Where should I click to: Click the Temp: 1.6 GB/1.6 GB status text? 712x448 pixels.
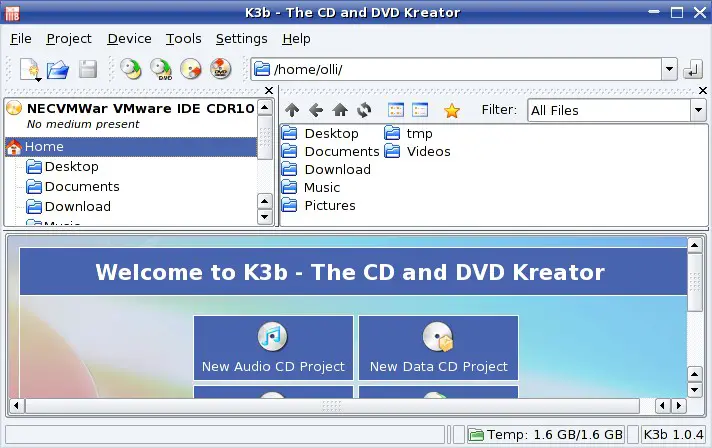coord(554,435)
